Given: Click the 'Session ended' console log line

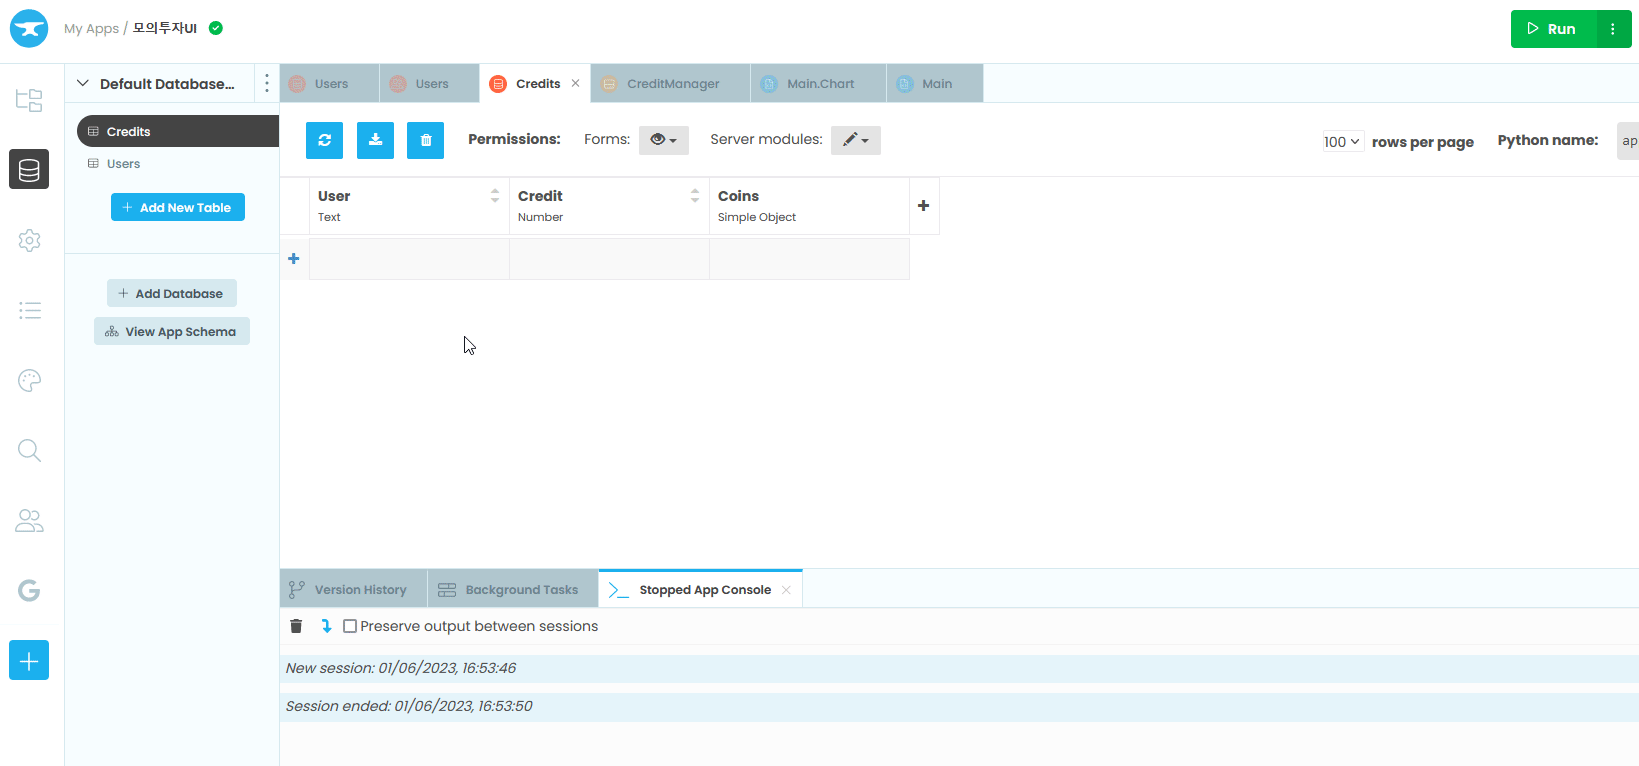Looking at the screenshot, I should (959, 706).
